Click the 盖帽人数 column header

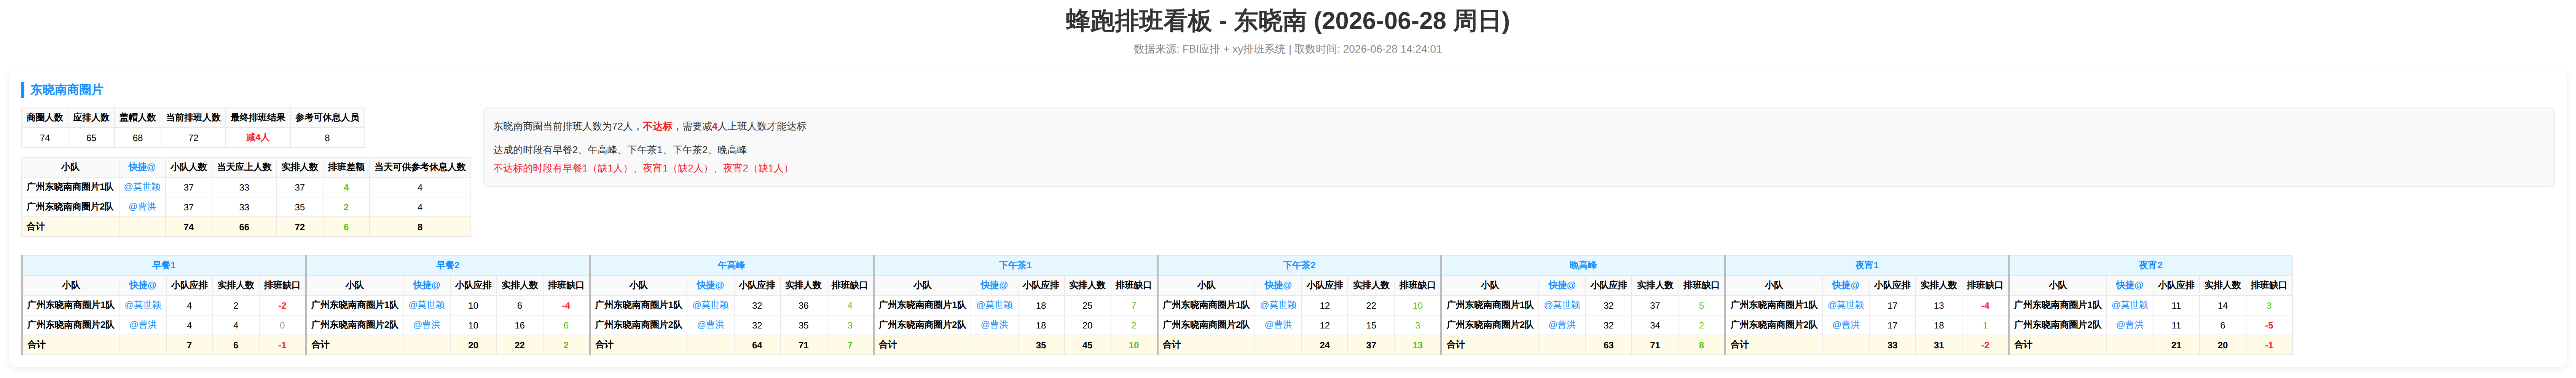click(138, 118)
